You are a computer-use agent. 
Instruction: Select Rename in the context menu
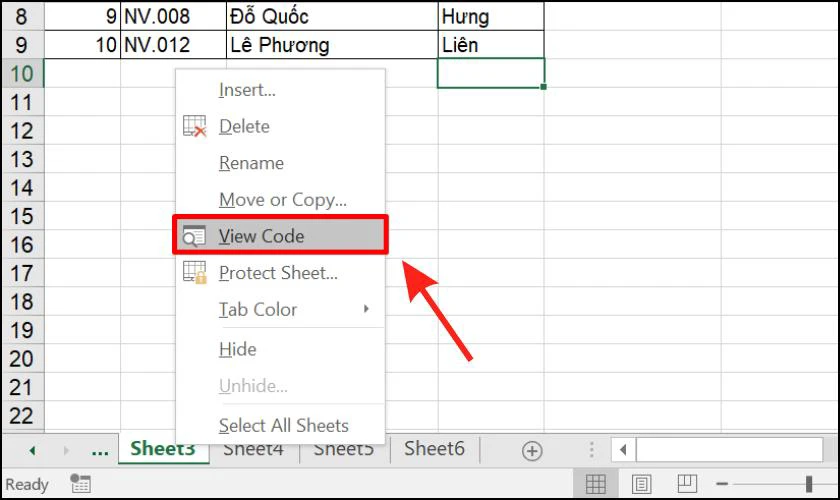tap(251, 163)
